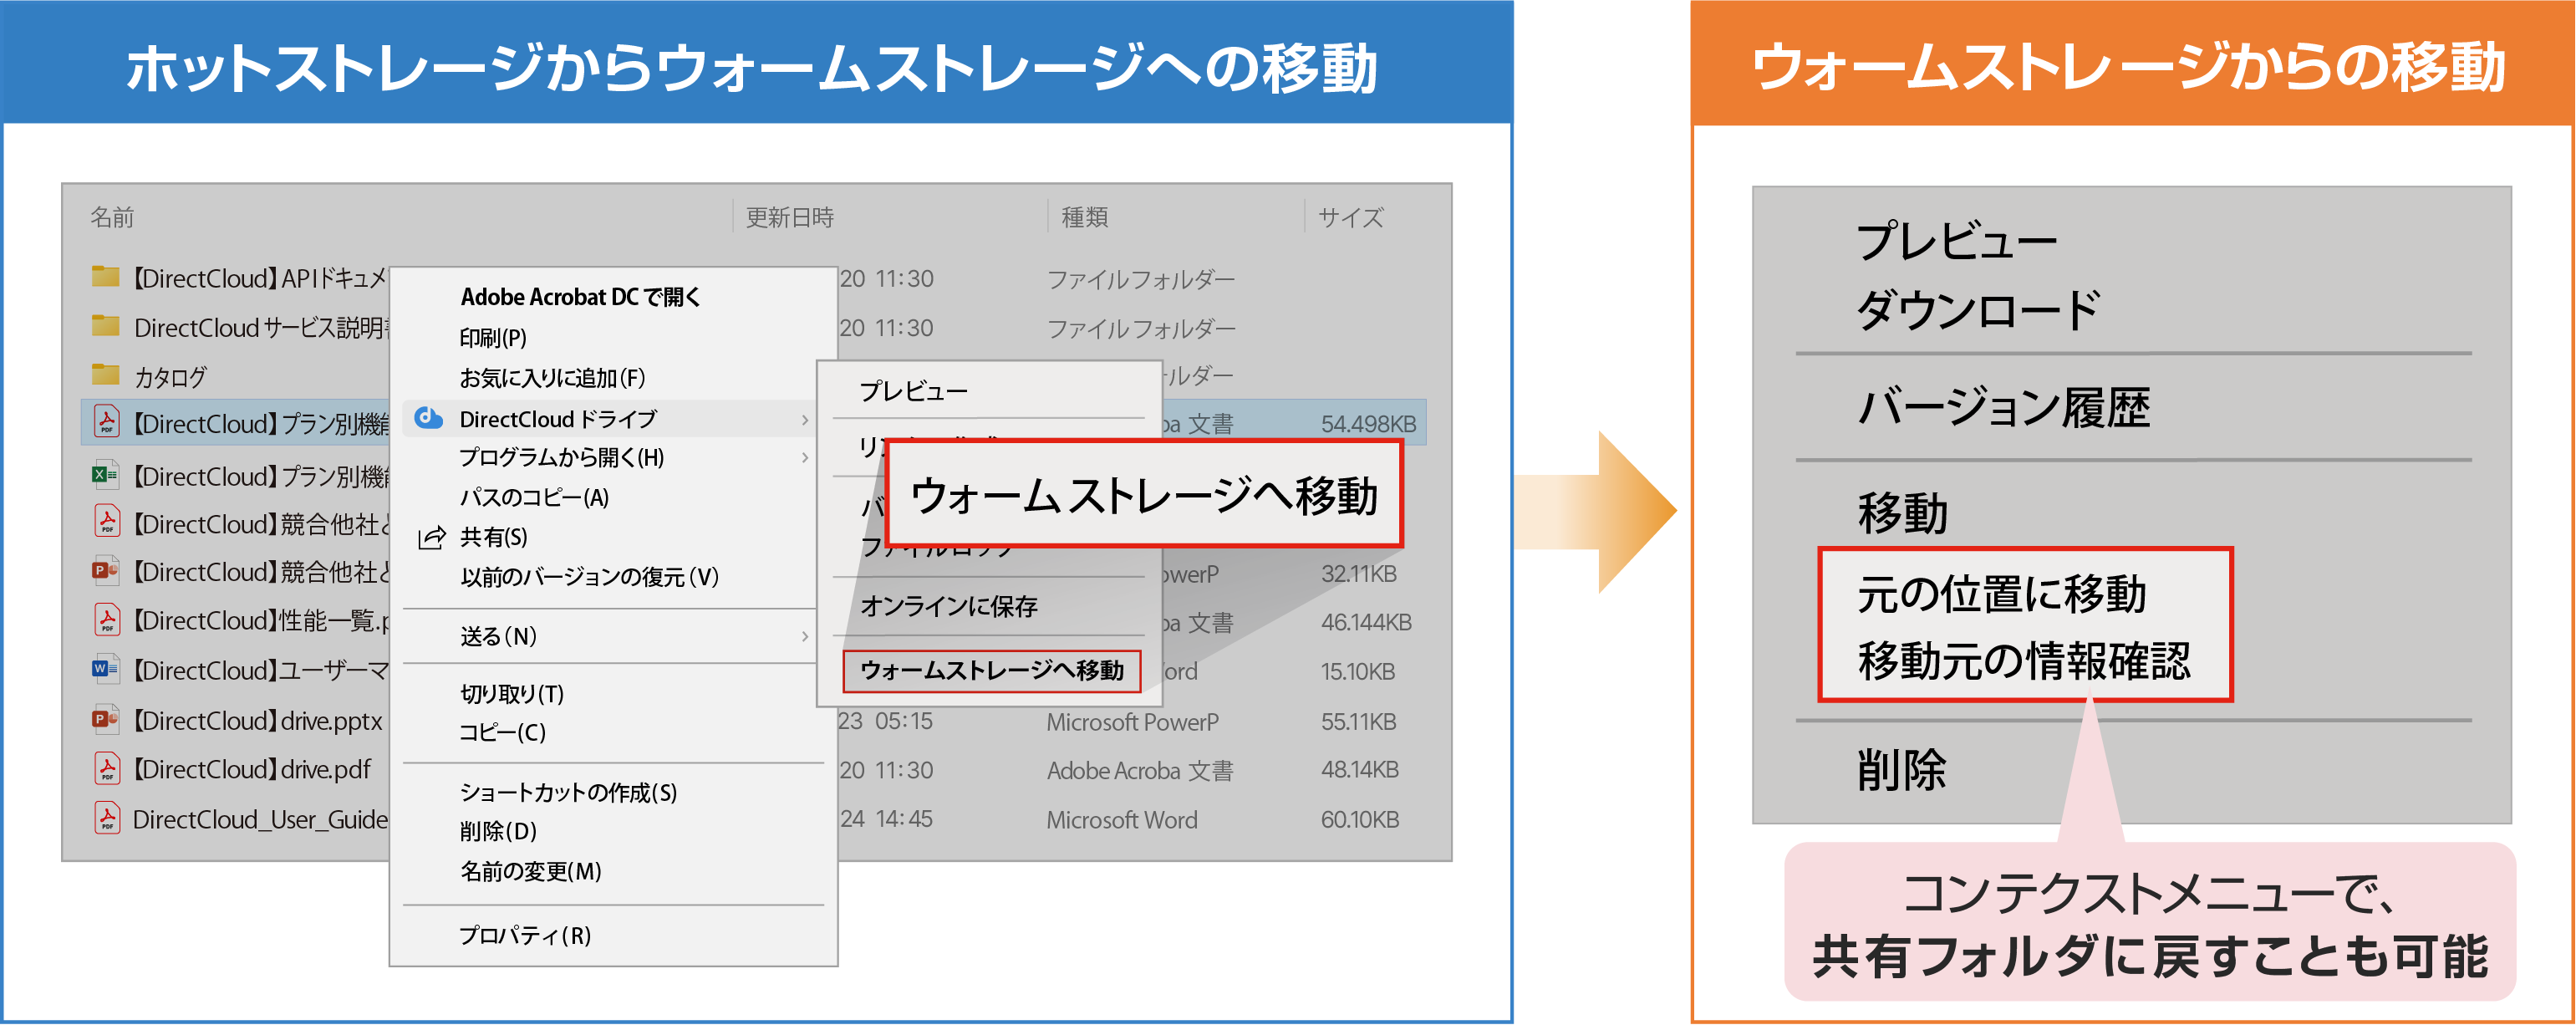The width and height of the screenshot is (2576, 1025).
Task: Click the Microsoft Word type cell
Action: pyautogui.click(x=1121, y=820)
